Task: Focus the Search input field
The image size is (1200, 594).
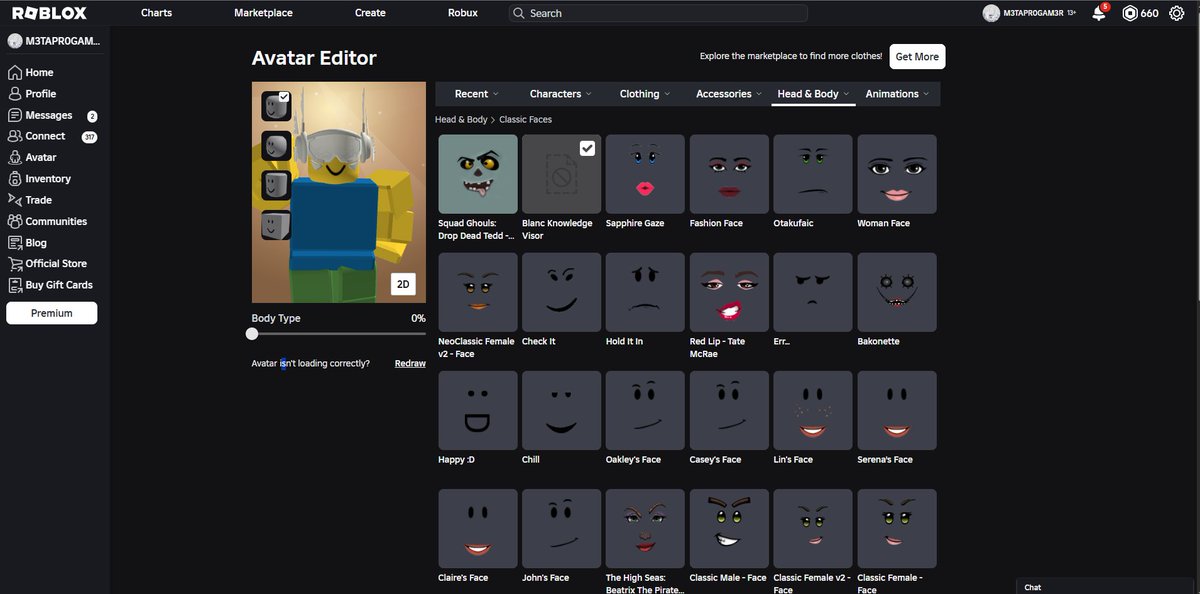Action: tap(657, 13)
